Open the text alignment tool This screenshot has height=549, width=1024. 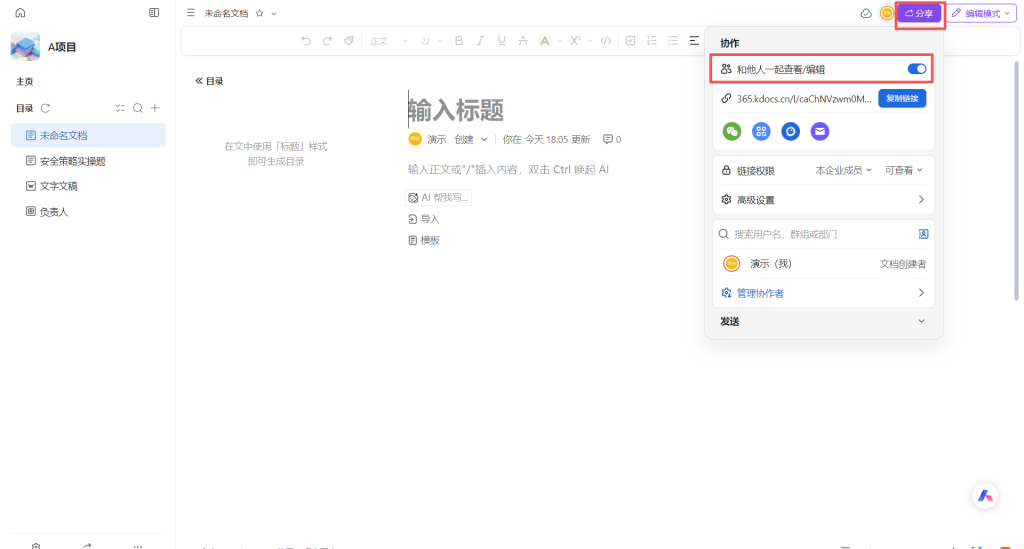coord(694,40)
